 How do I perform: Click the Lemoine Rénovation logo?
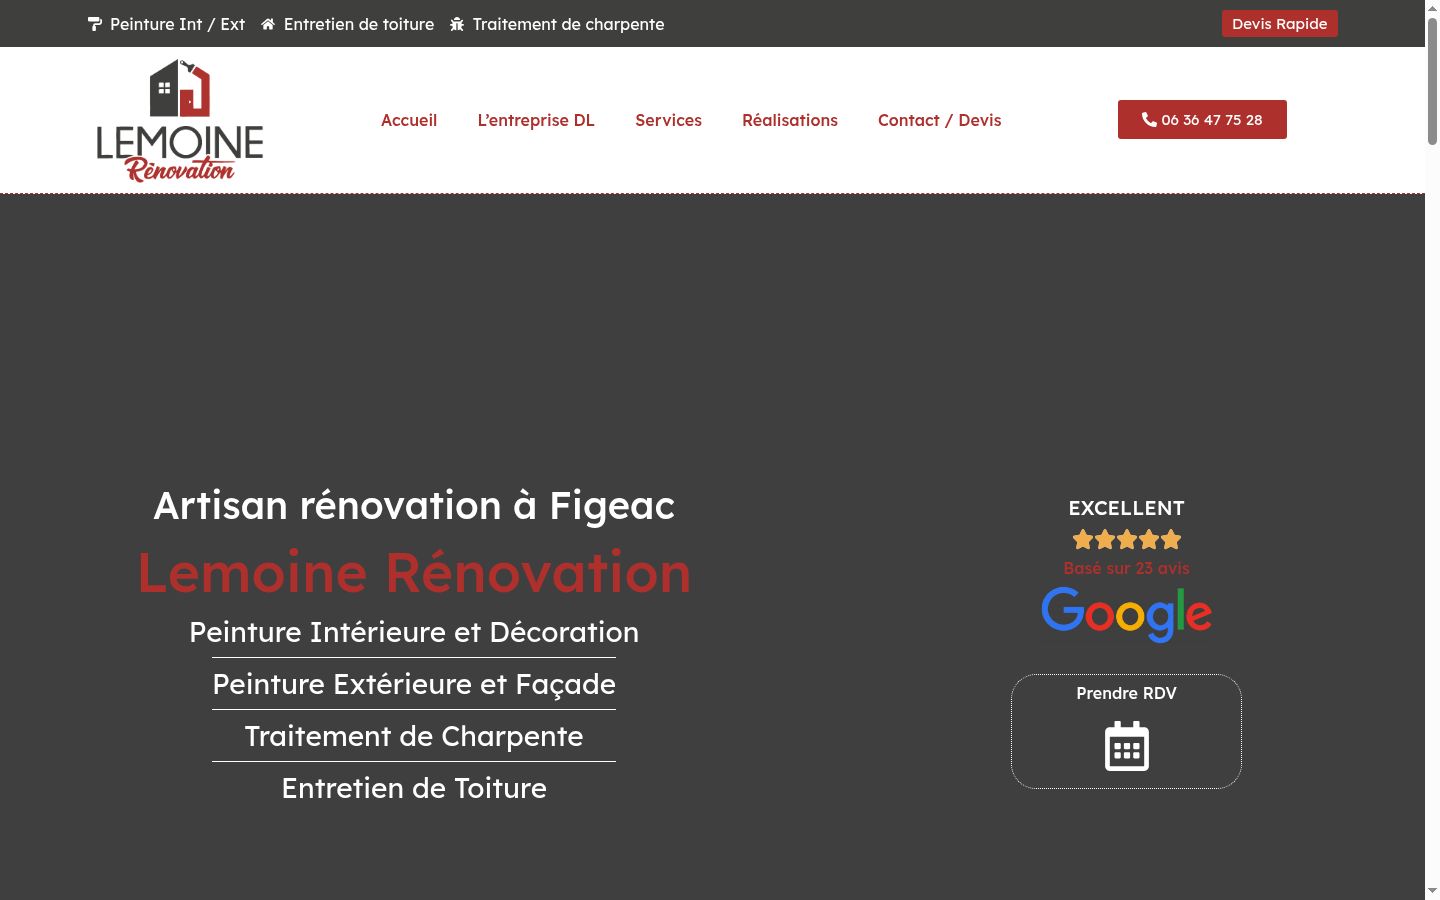(x=180, y=120)
